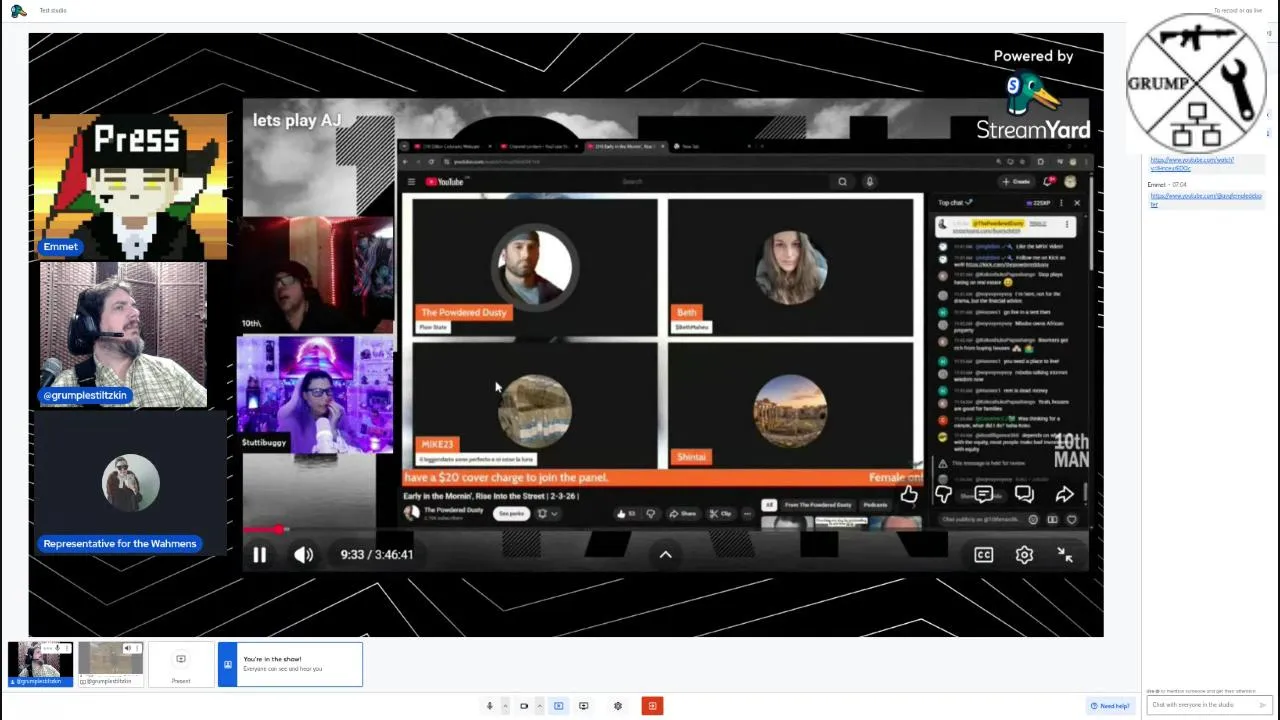Select the @grumplestiltzkin screen share thumbnail
Viewport: 1280px width, 720px height.
click(110, 664)
